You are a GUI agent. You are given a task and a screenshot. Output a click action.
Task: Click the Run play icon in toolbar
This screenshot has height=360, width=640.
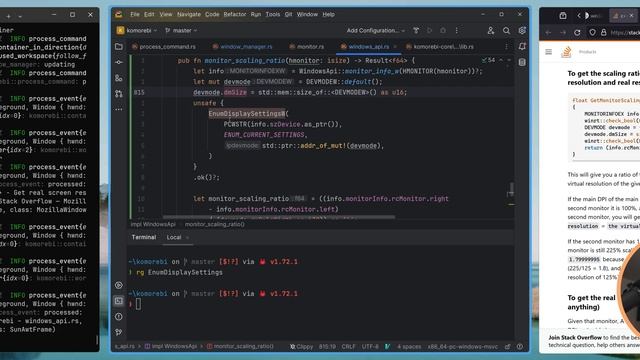click(x=429, y=31)
